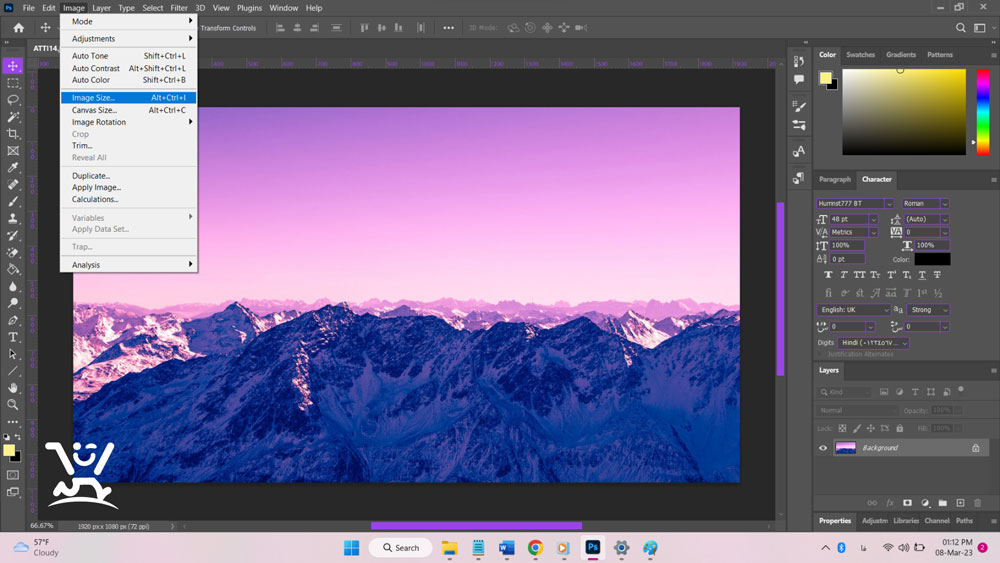Select the Paint Bucket tool
Viewport: 1000px width, 563px height.
(x=13, y=269)
